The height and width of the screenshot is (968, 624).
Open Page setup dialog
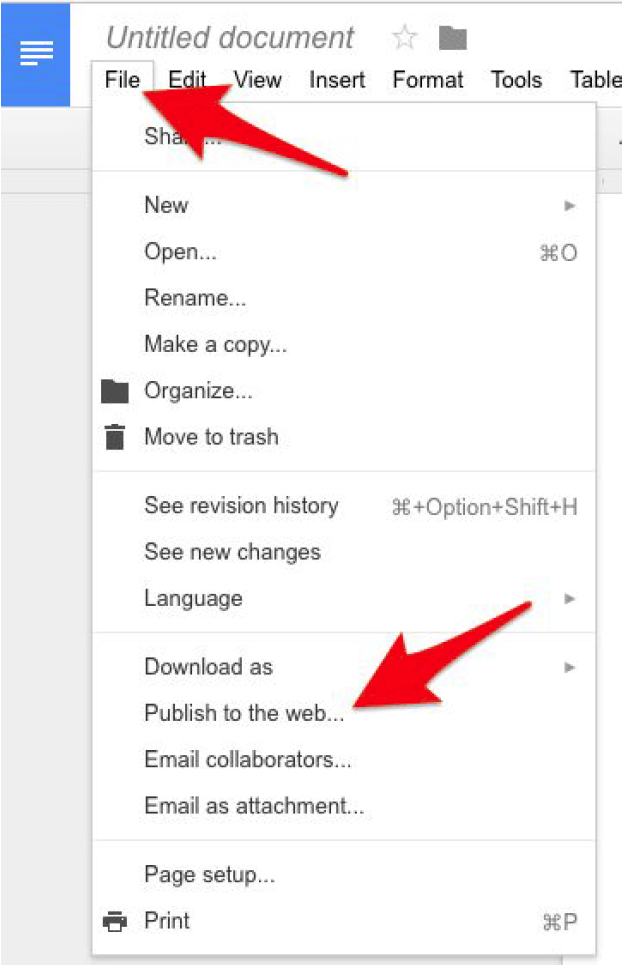point(209,875)
